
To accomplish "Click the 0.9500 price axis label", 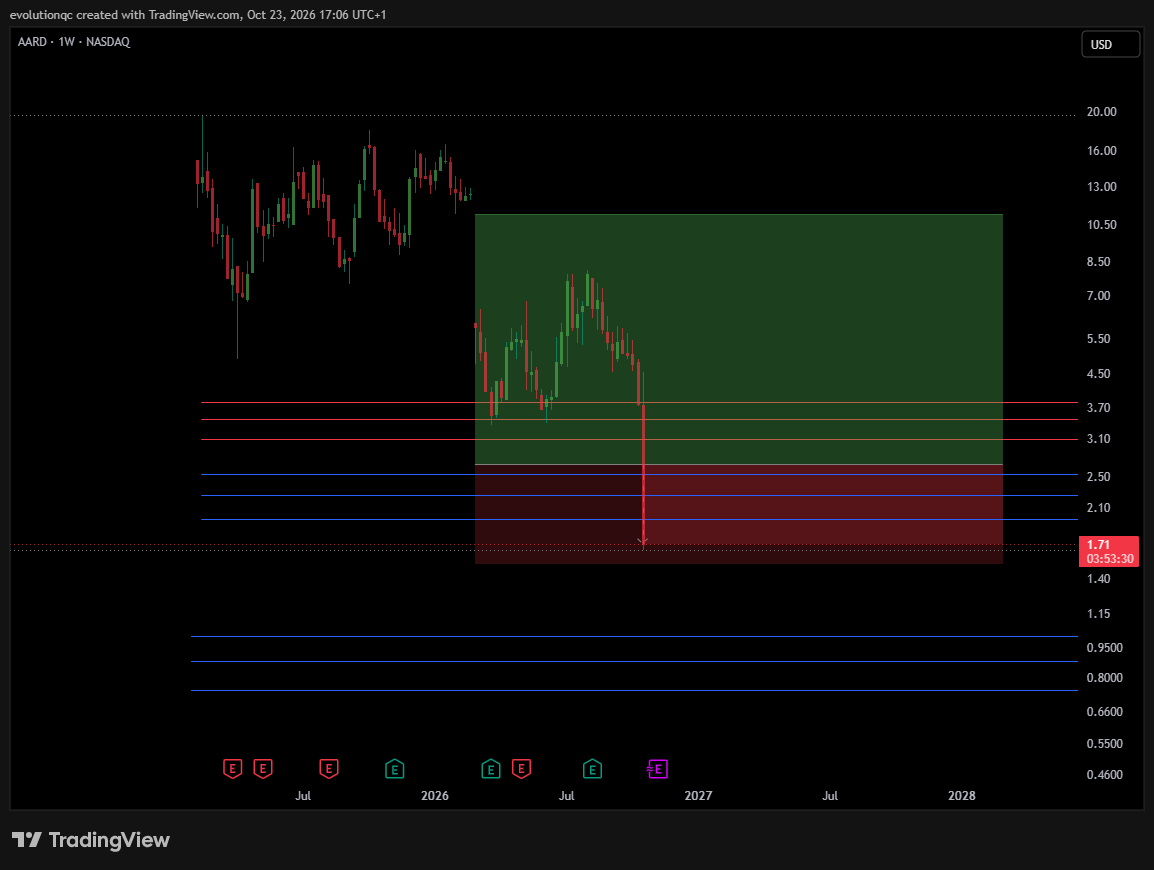I will coord(1105,648).
